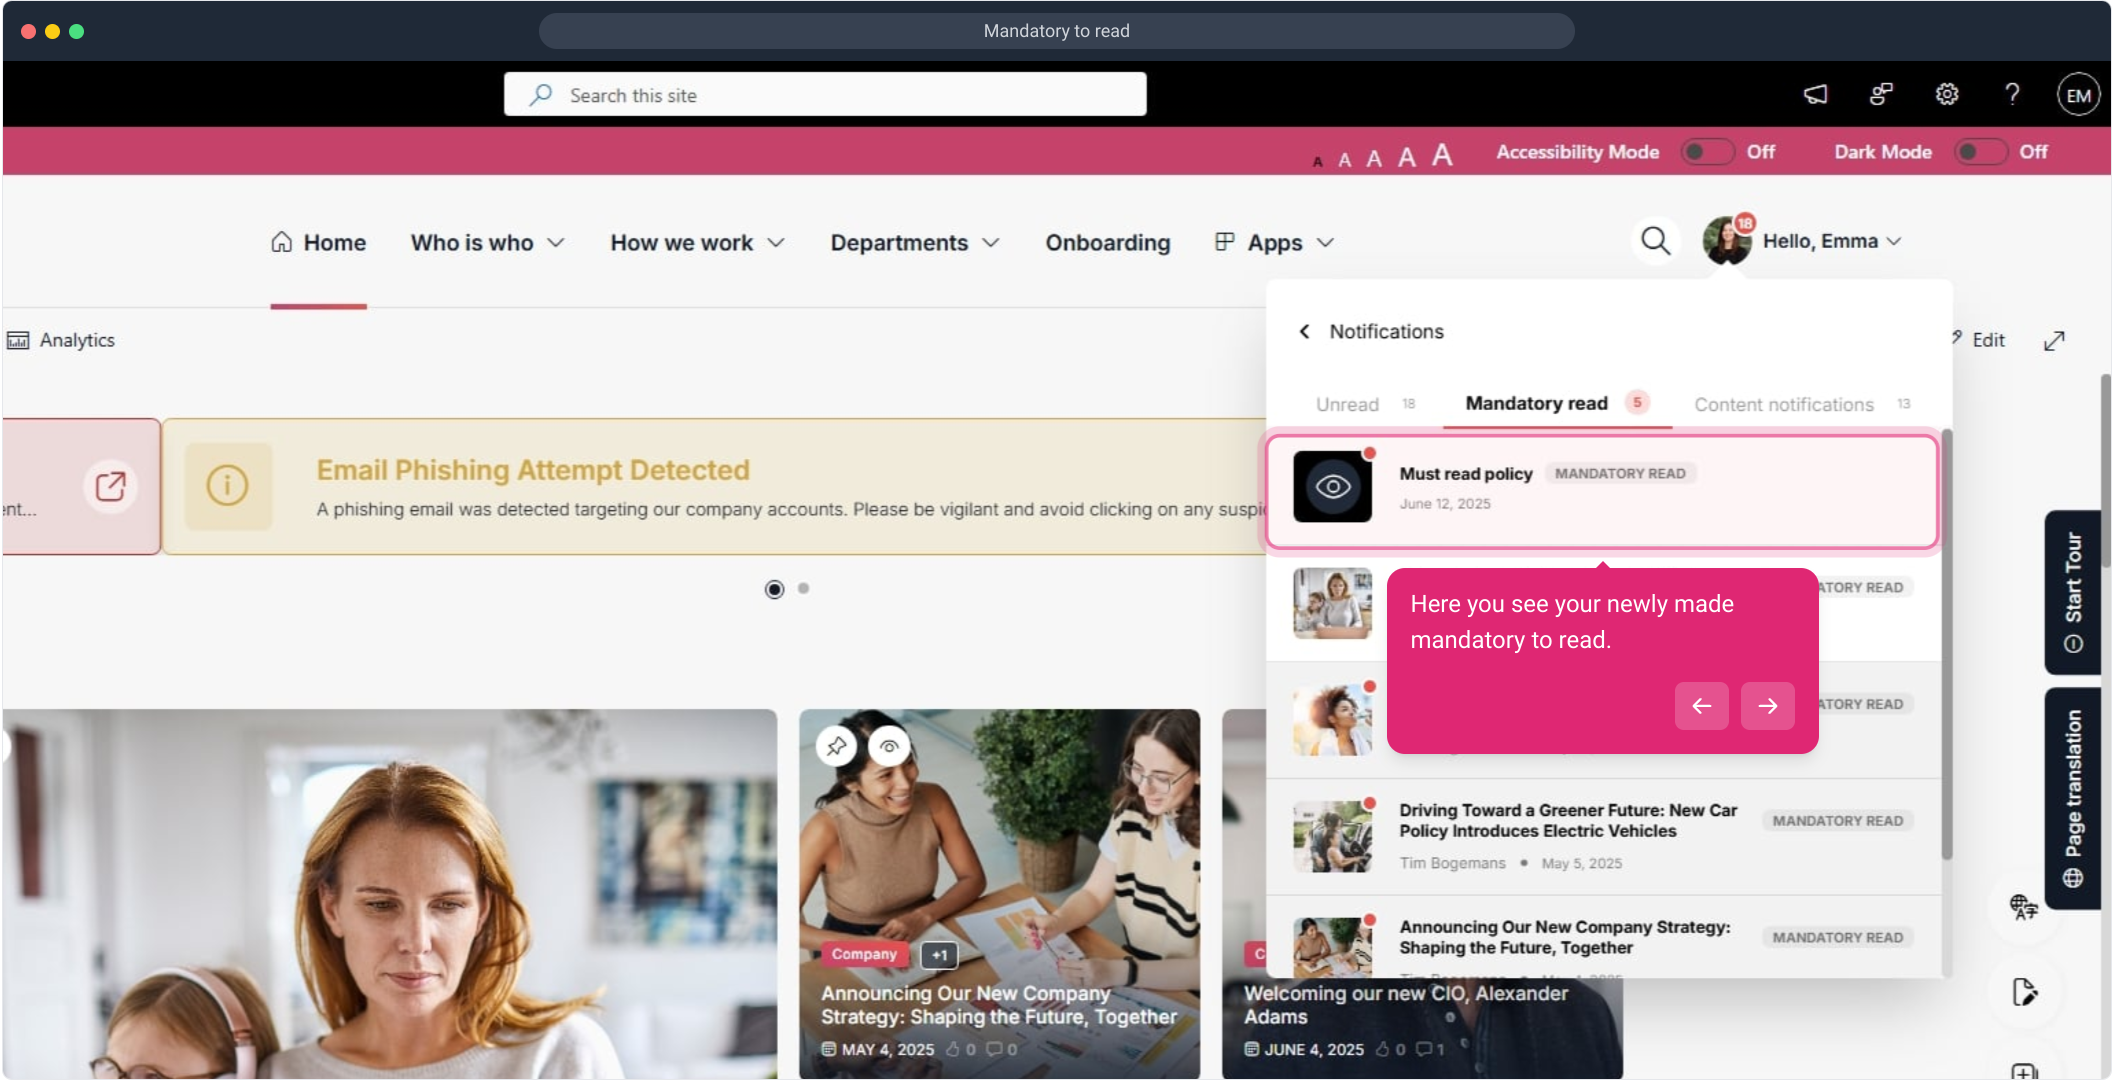Click the add plus icon at bottom right
Image resolution: width=2114 pixels, height=1080 pixels.
[x=2024, y=1071]
